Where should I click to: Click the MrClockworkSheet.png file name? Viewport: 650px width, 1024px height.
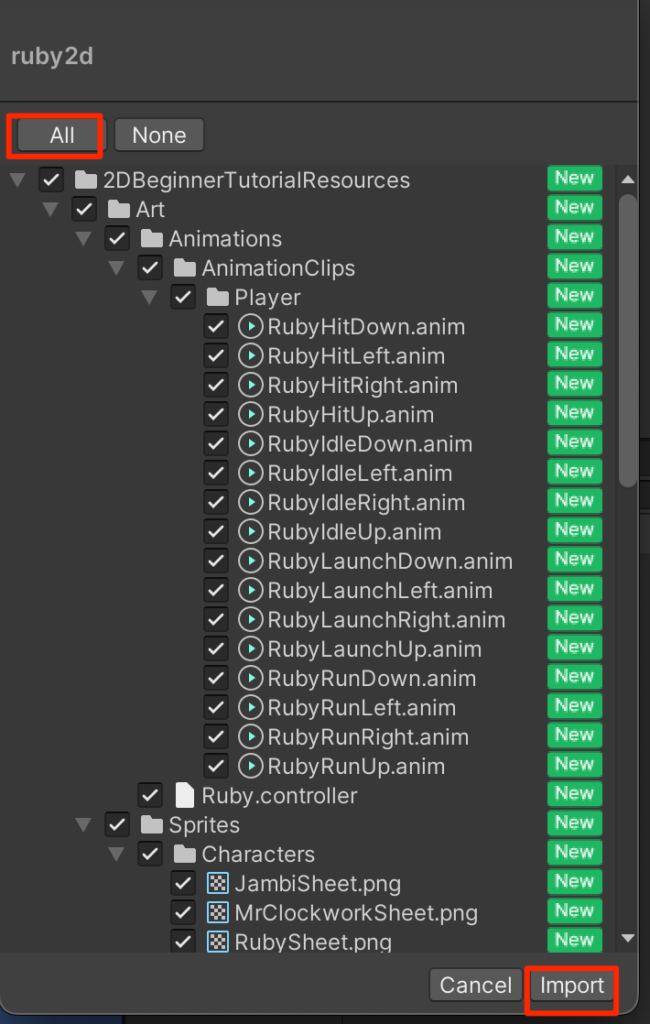pyautogui.click(x=356, y=913)
